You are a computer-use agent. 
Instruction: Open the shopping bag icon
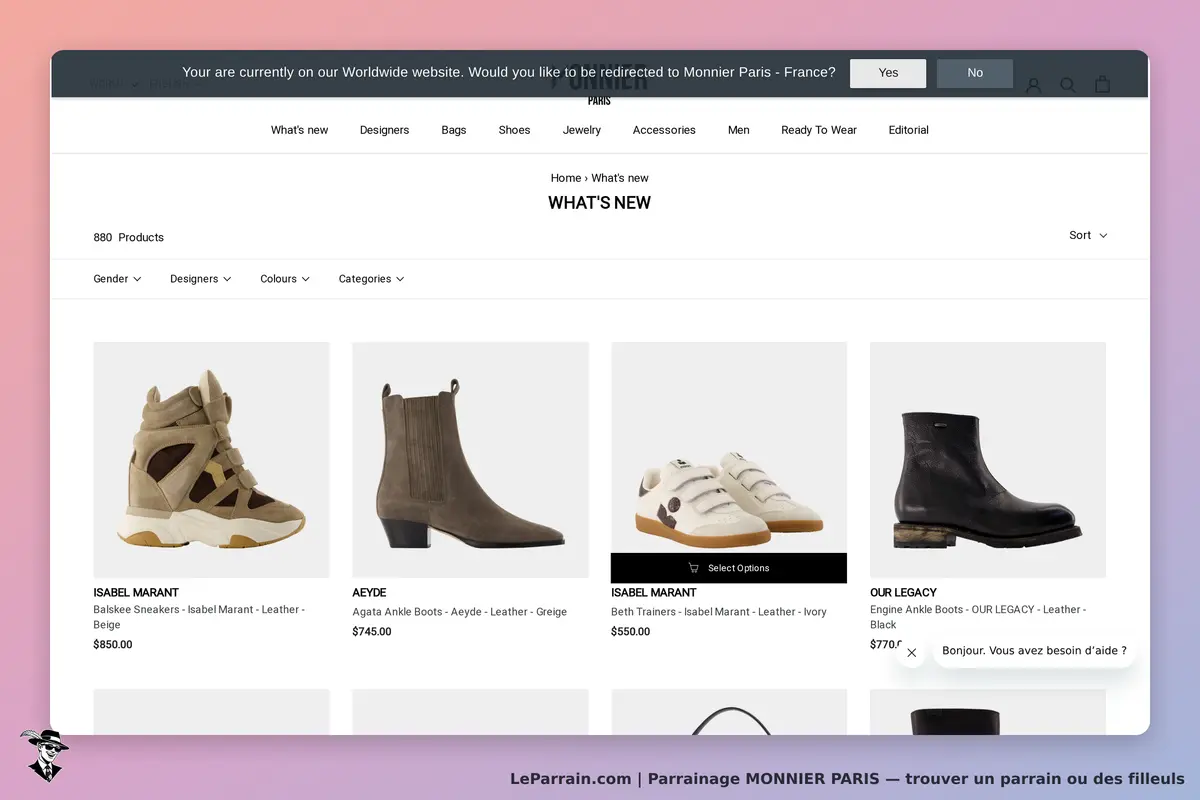(x=1102, y=85)
